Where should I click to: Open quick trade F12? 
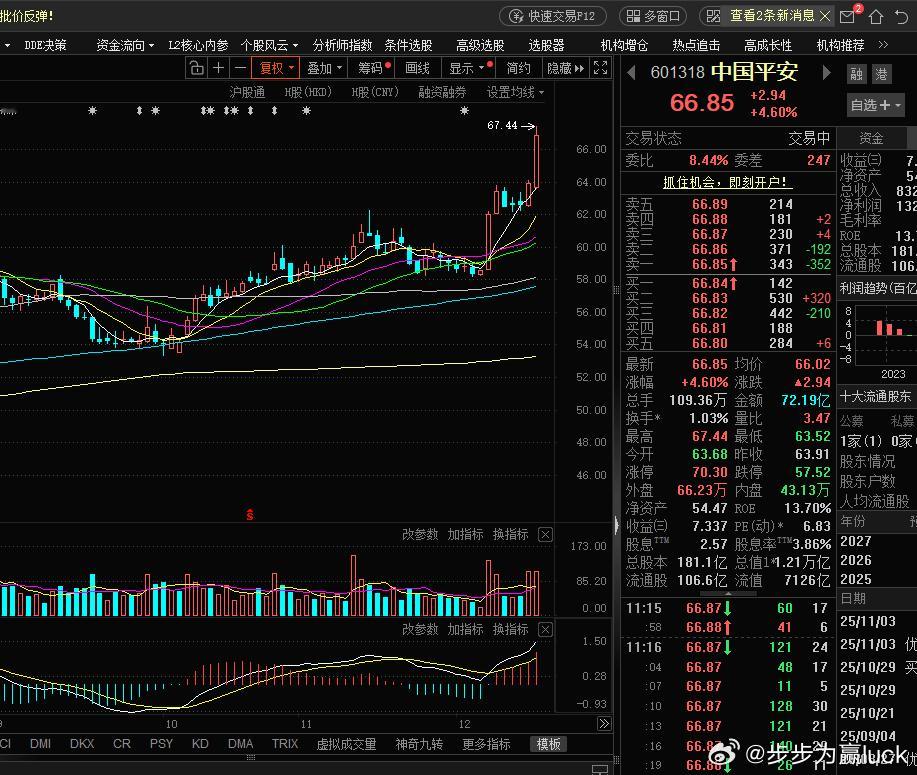point(553,16)
